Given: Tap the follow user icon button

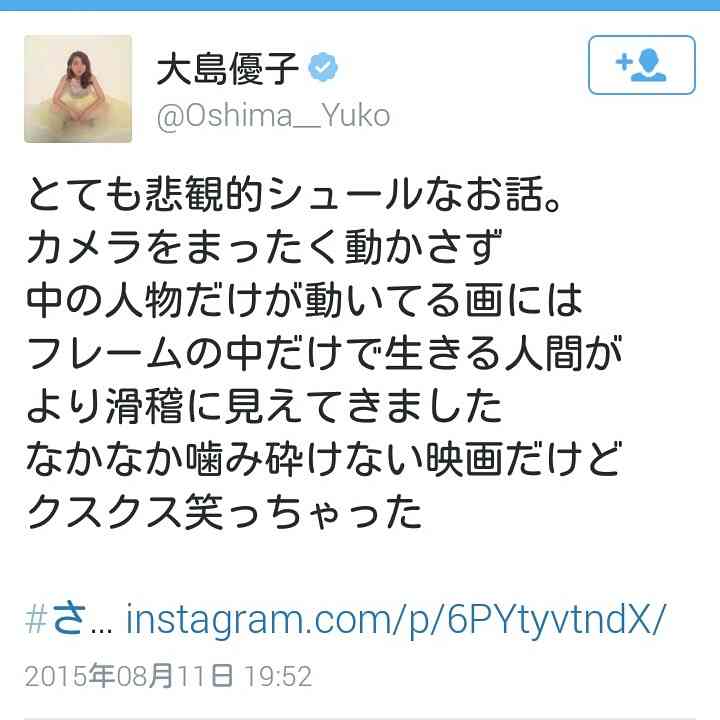Looking at the screenshot, I should [641, 65].
